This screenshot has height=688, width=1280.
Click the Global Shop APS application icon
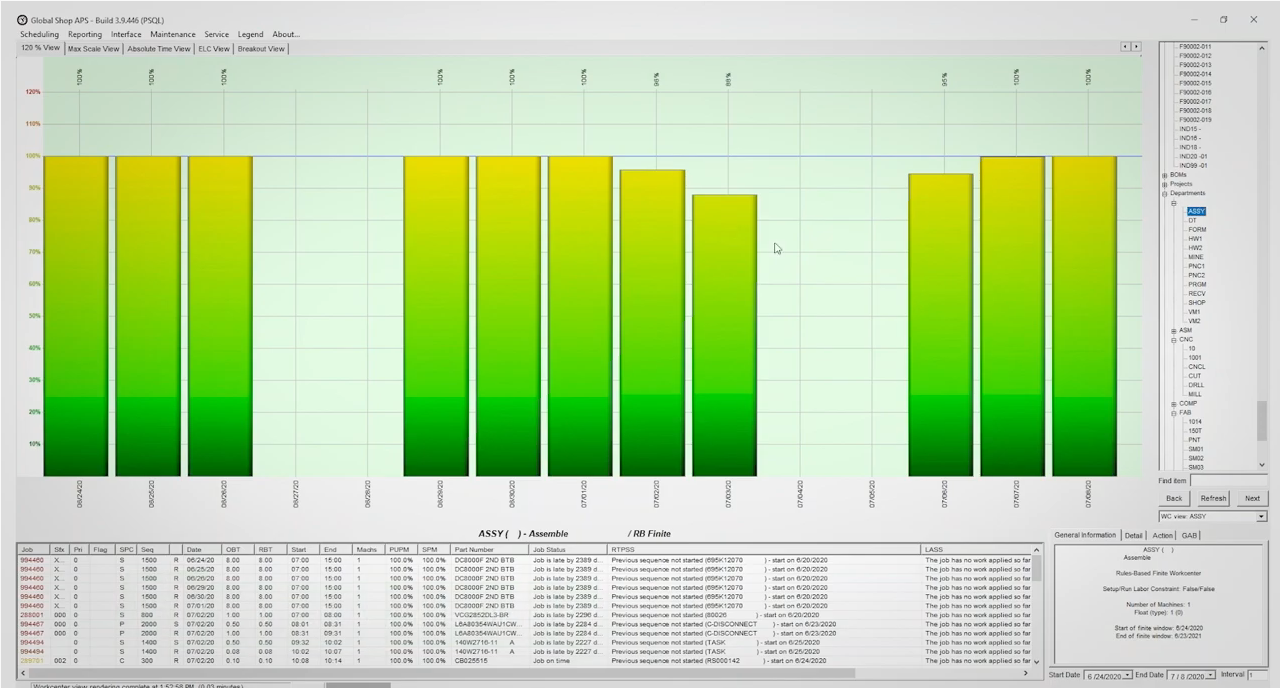[x=22, y=20]
